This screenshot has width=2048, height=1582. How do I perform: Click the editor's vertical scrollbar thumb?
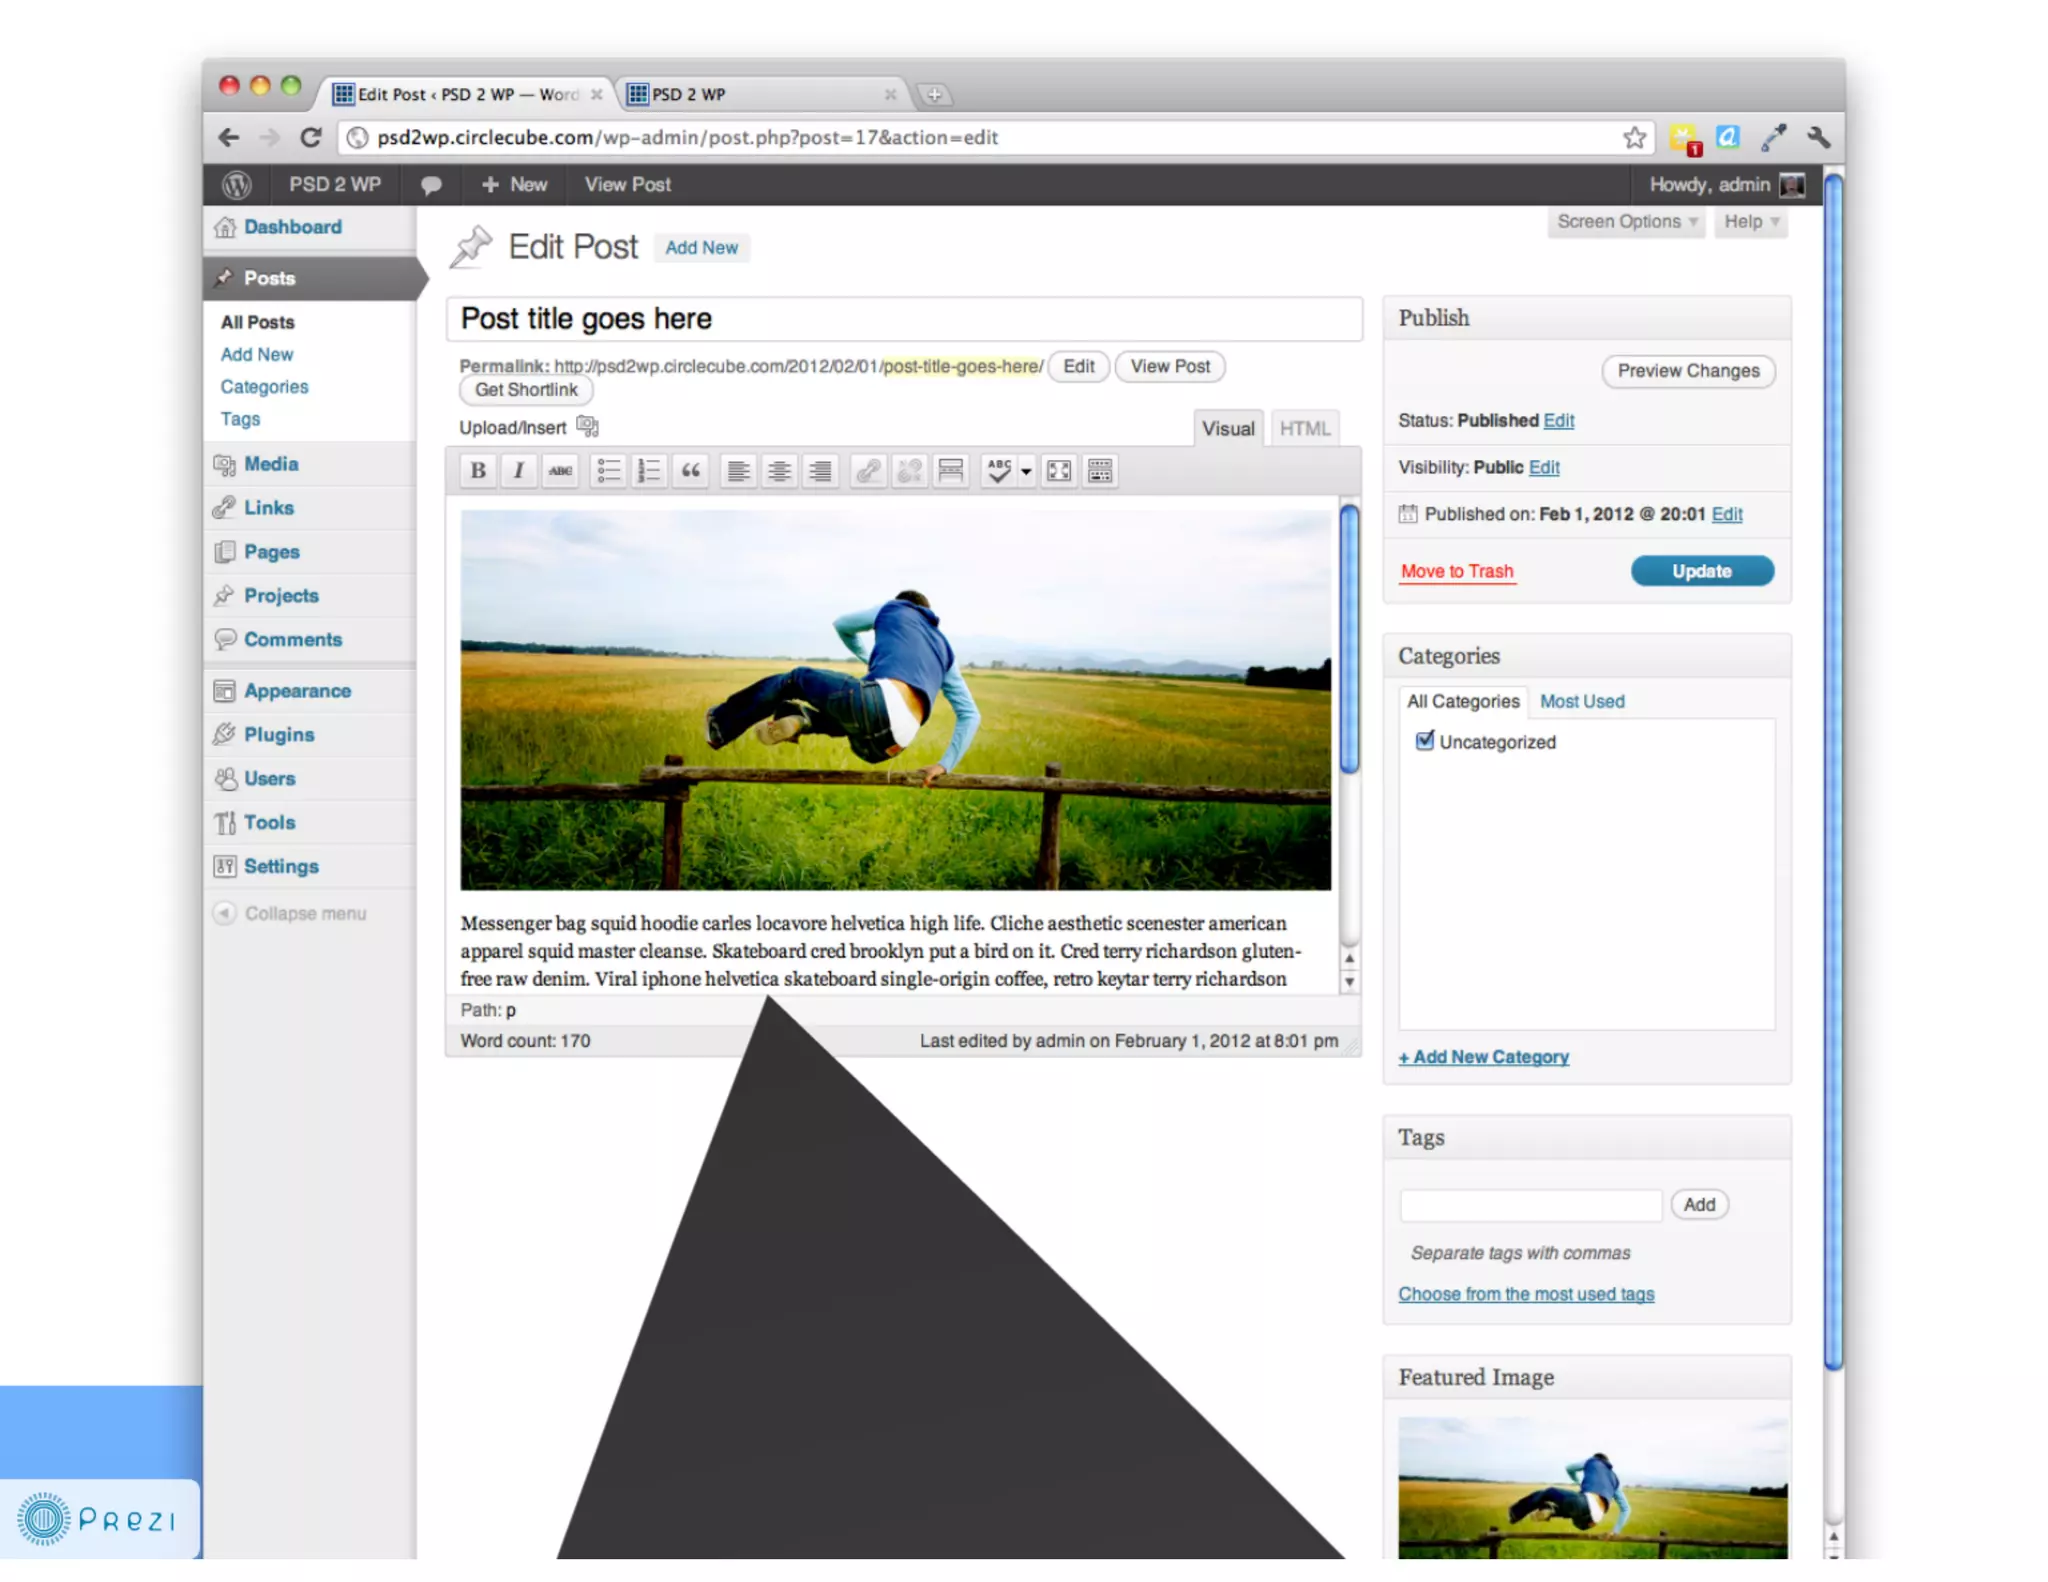pos(1349,639)
